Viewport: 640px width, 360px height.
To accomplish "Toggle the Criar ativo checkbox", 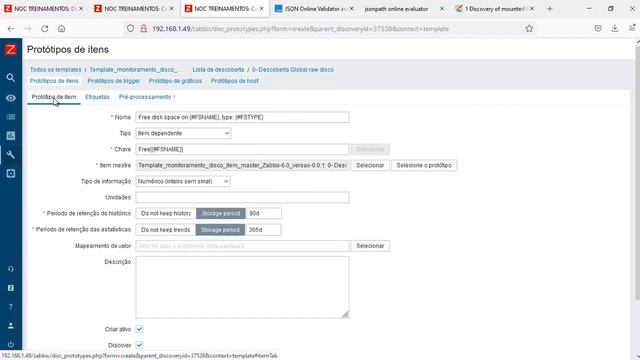I will [x=139, y=329].
